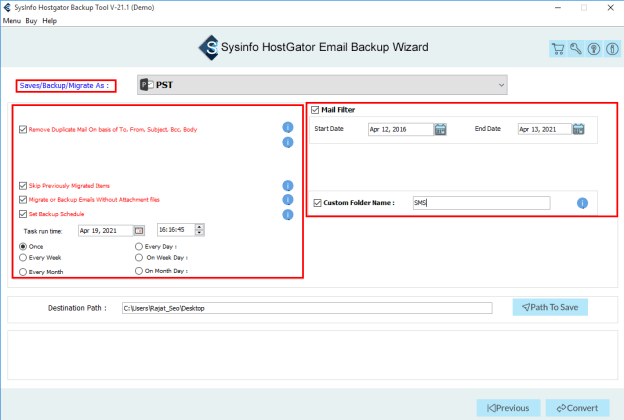The image size is (624, 420).
Task: Select the Every Week radio button
Action: tap(23, 258)
